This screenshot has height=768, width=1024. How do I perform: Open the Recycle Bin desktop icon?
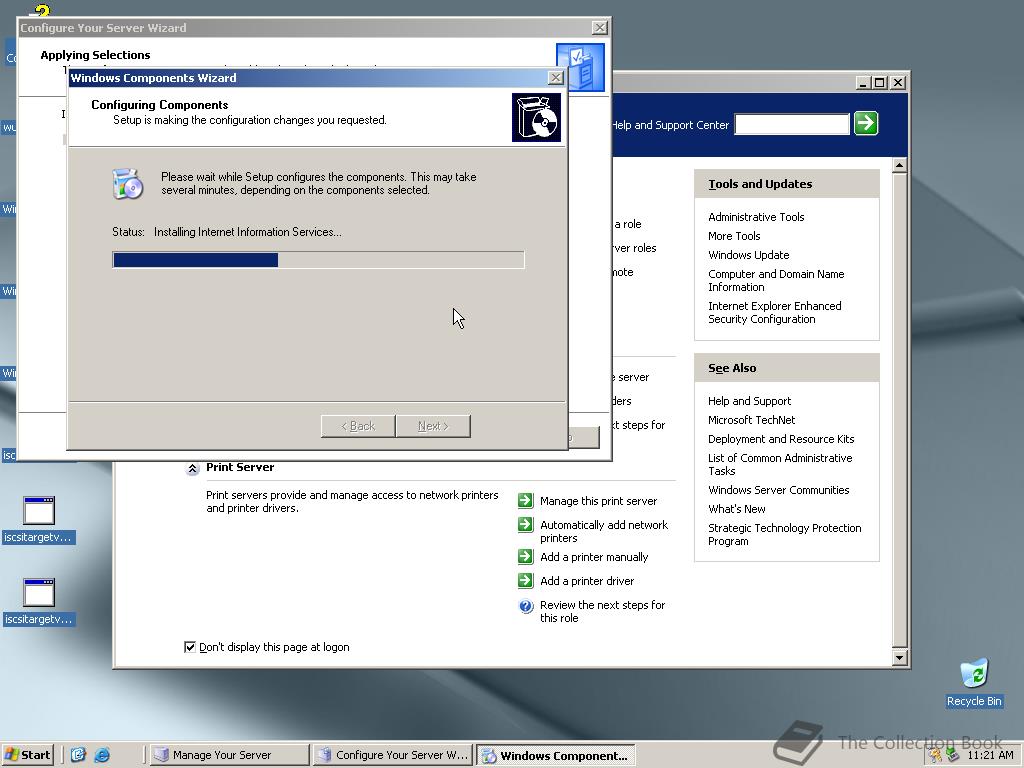point(974,682)
